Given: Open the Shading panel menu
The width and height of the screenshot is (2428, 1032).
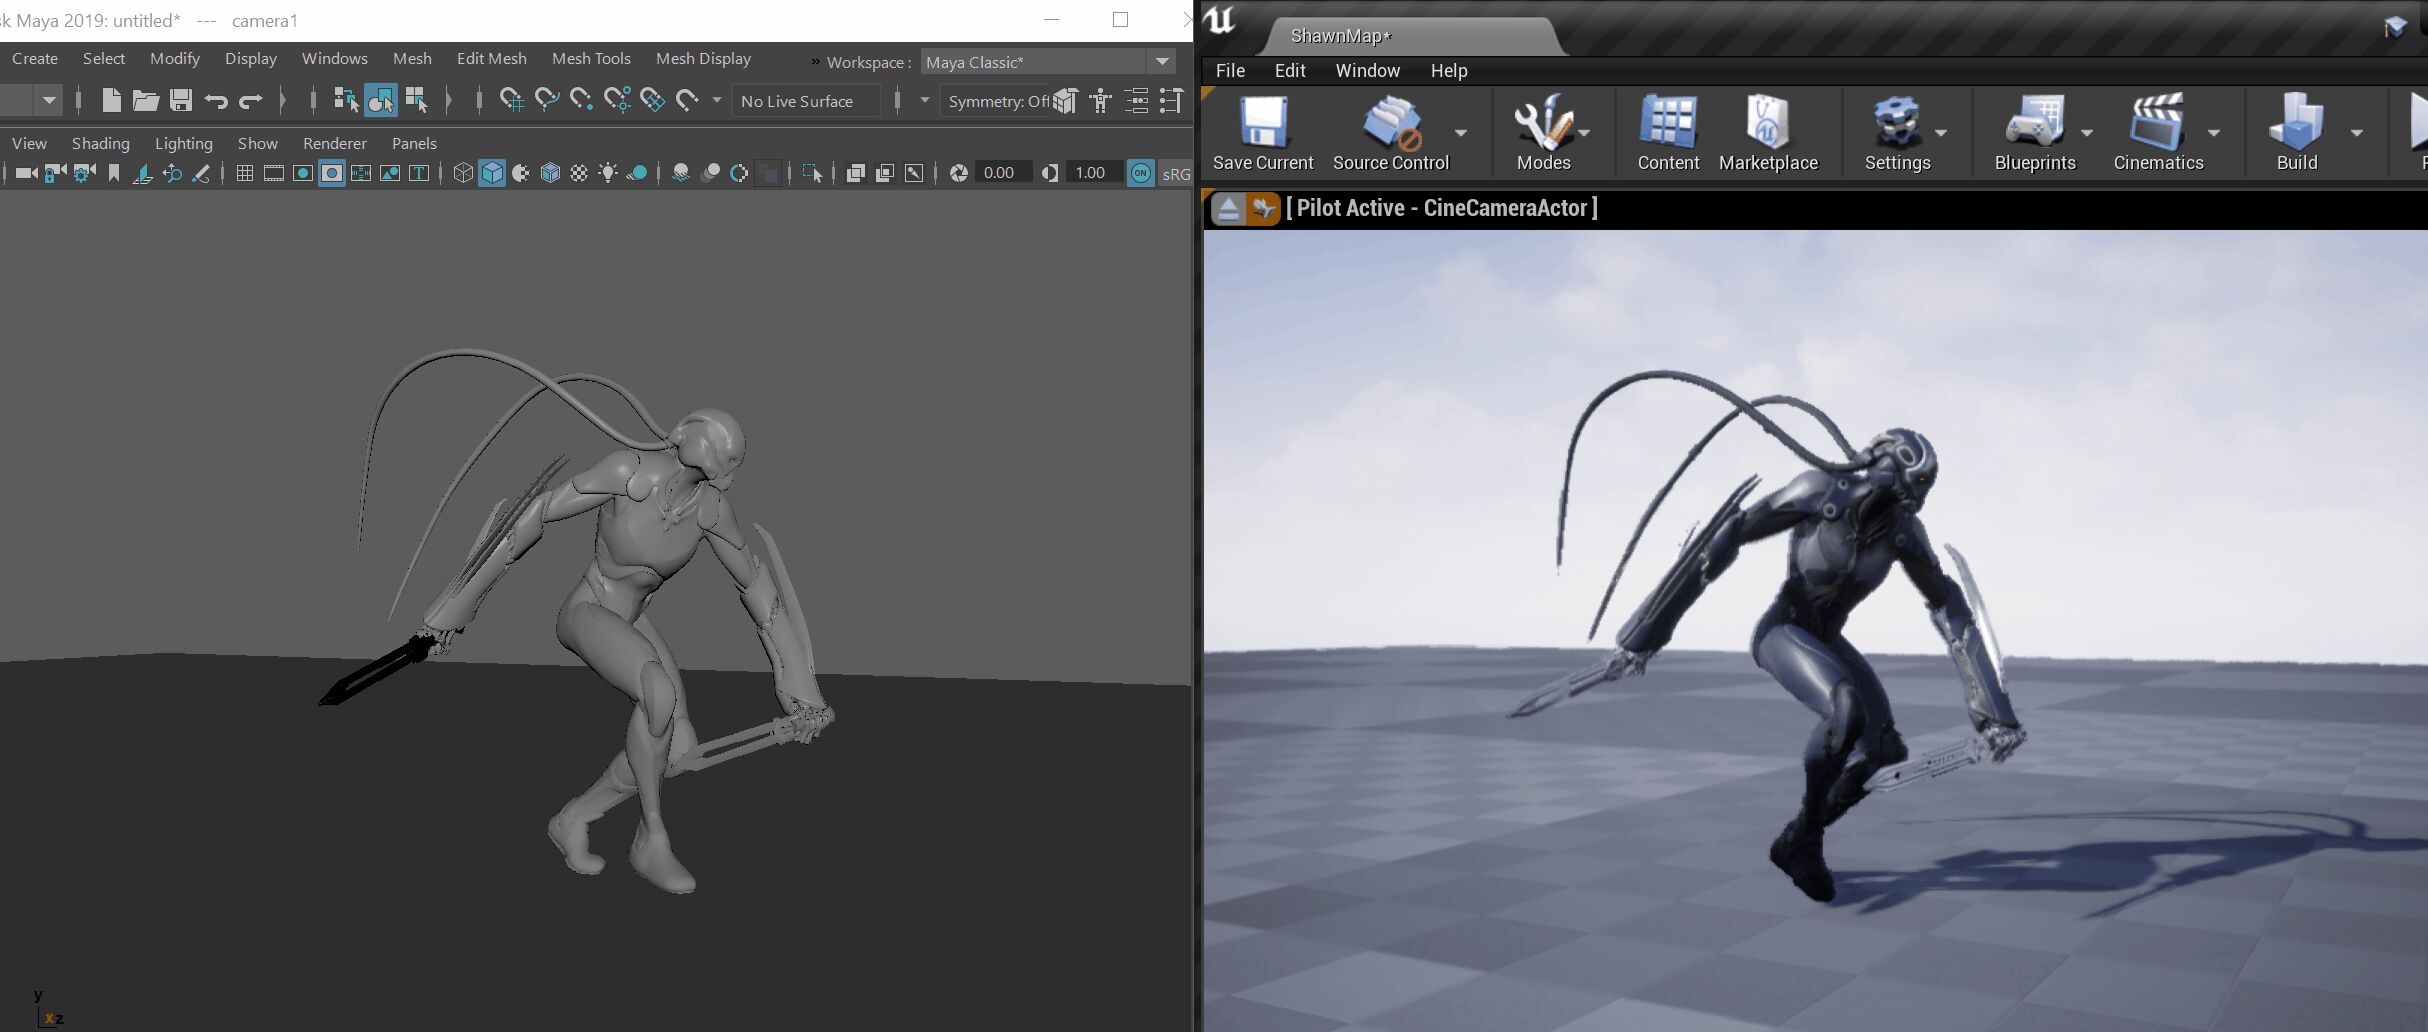Looking at the screenshot, I should click(100, 144).
